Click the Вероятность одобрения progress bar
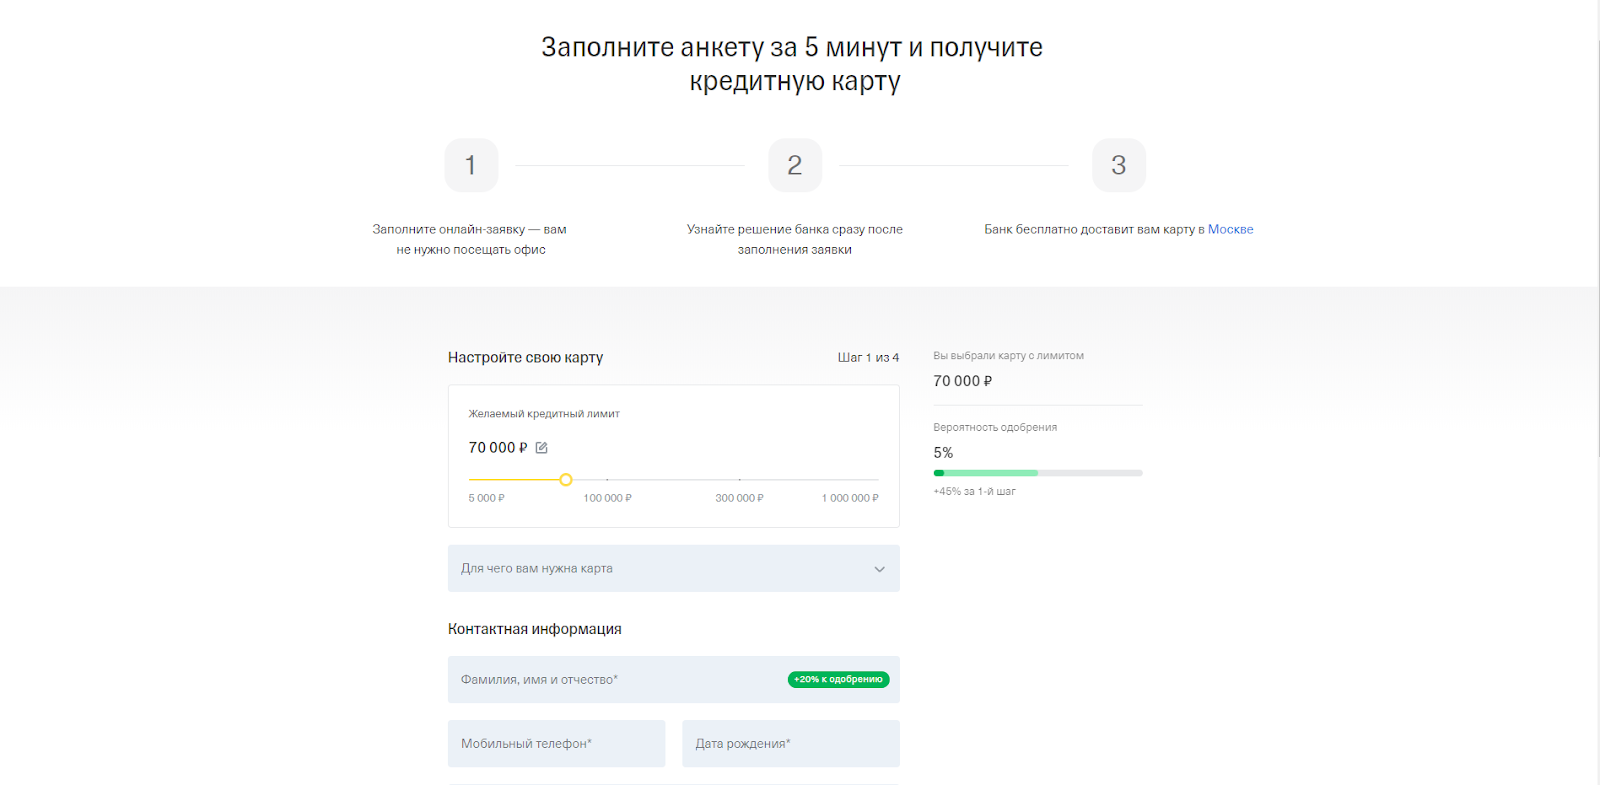This screenshot has width=1600, height=785. coord(1037,473)
